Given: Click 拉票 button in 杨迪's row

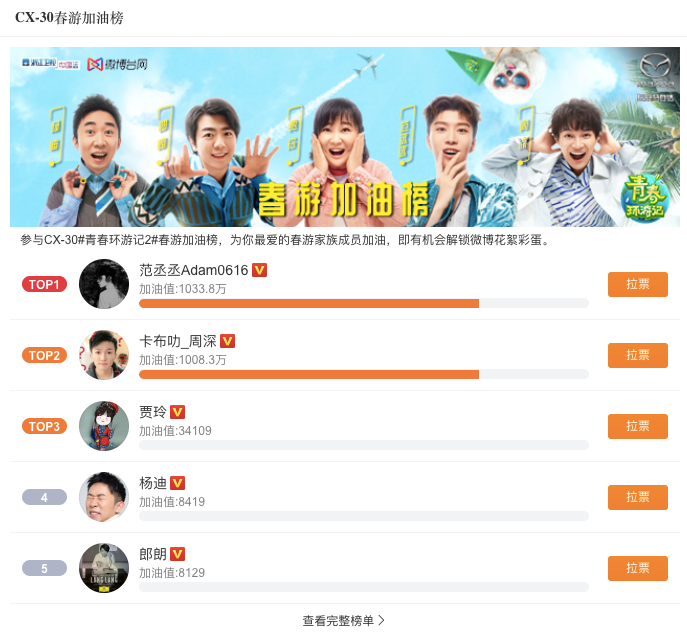Looking at the screenshot, I should point(637,497).
